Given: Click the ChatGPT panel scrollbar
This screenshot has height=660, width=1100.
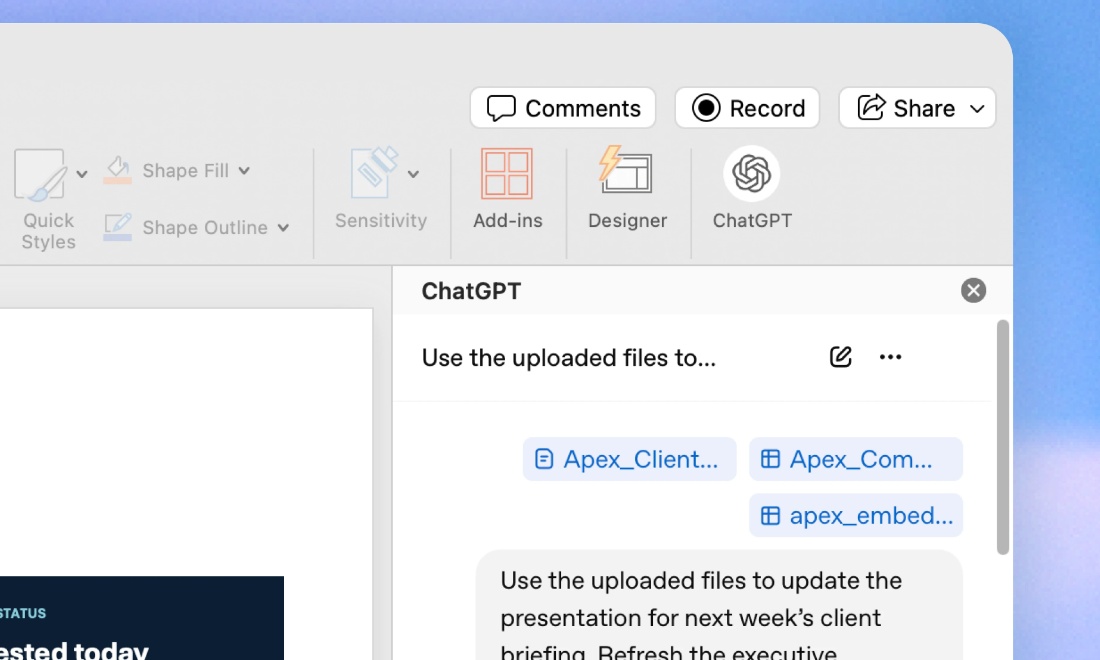Looking at the screenshot, I should (x=1003, y=438).
